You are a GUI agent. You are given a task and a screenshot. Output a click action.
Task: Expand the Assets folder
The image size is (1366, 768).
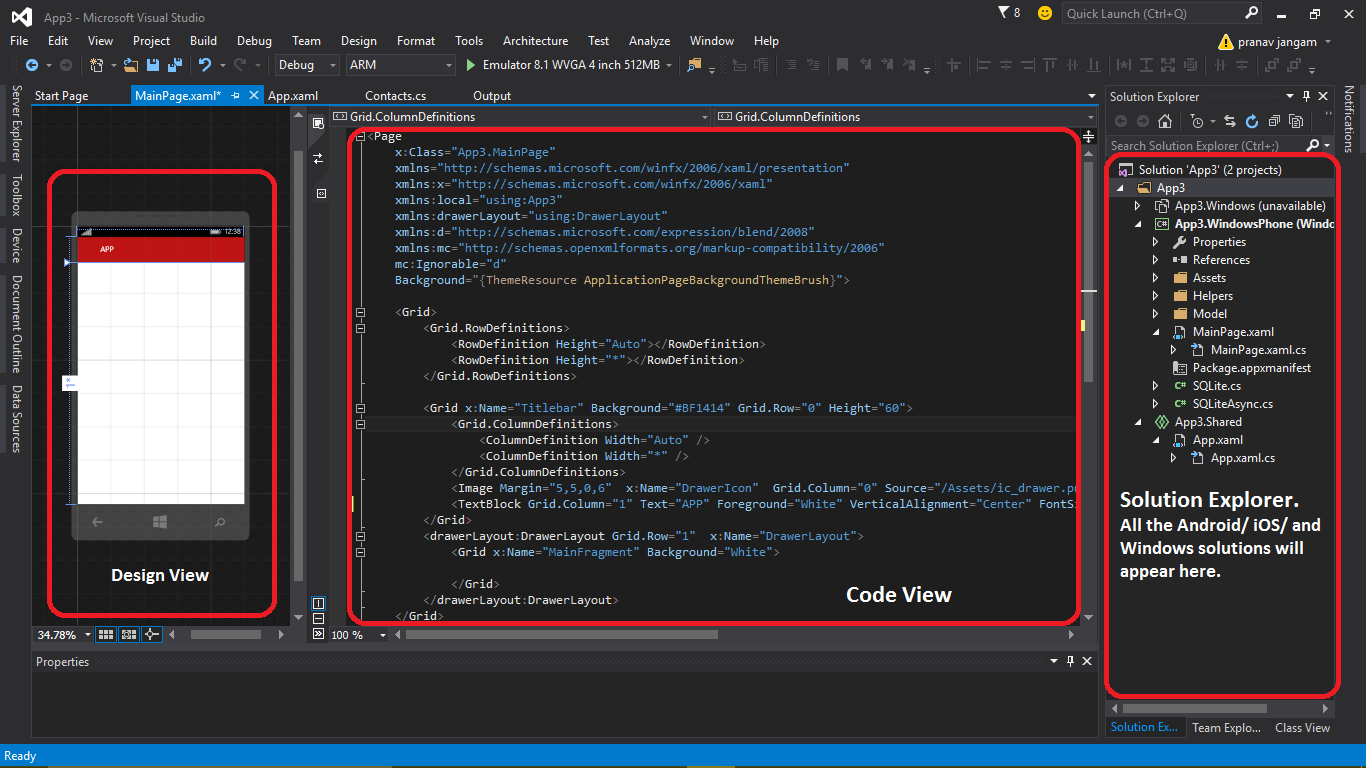pos(1156,278)
